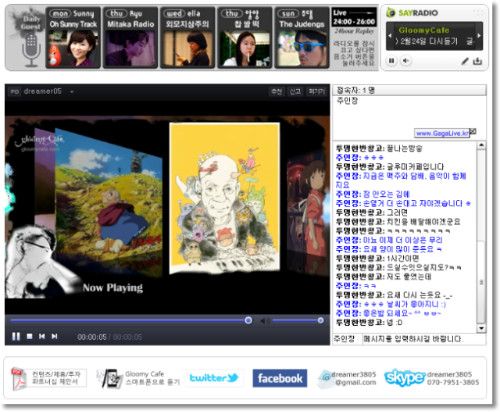Click the 신고 report button

pos(295,91)
